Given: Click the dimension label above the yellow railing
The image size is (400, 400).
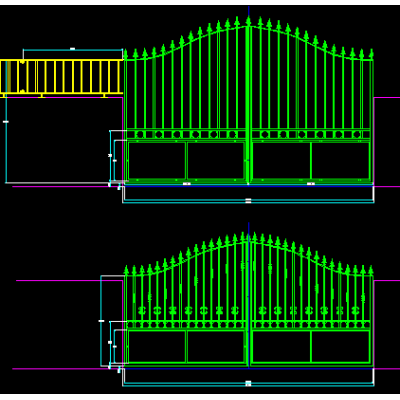Looking at the screenshot, I should pyautogui.click(x=72, y=49).
